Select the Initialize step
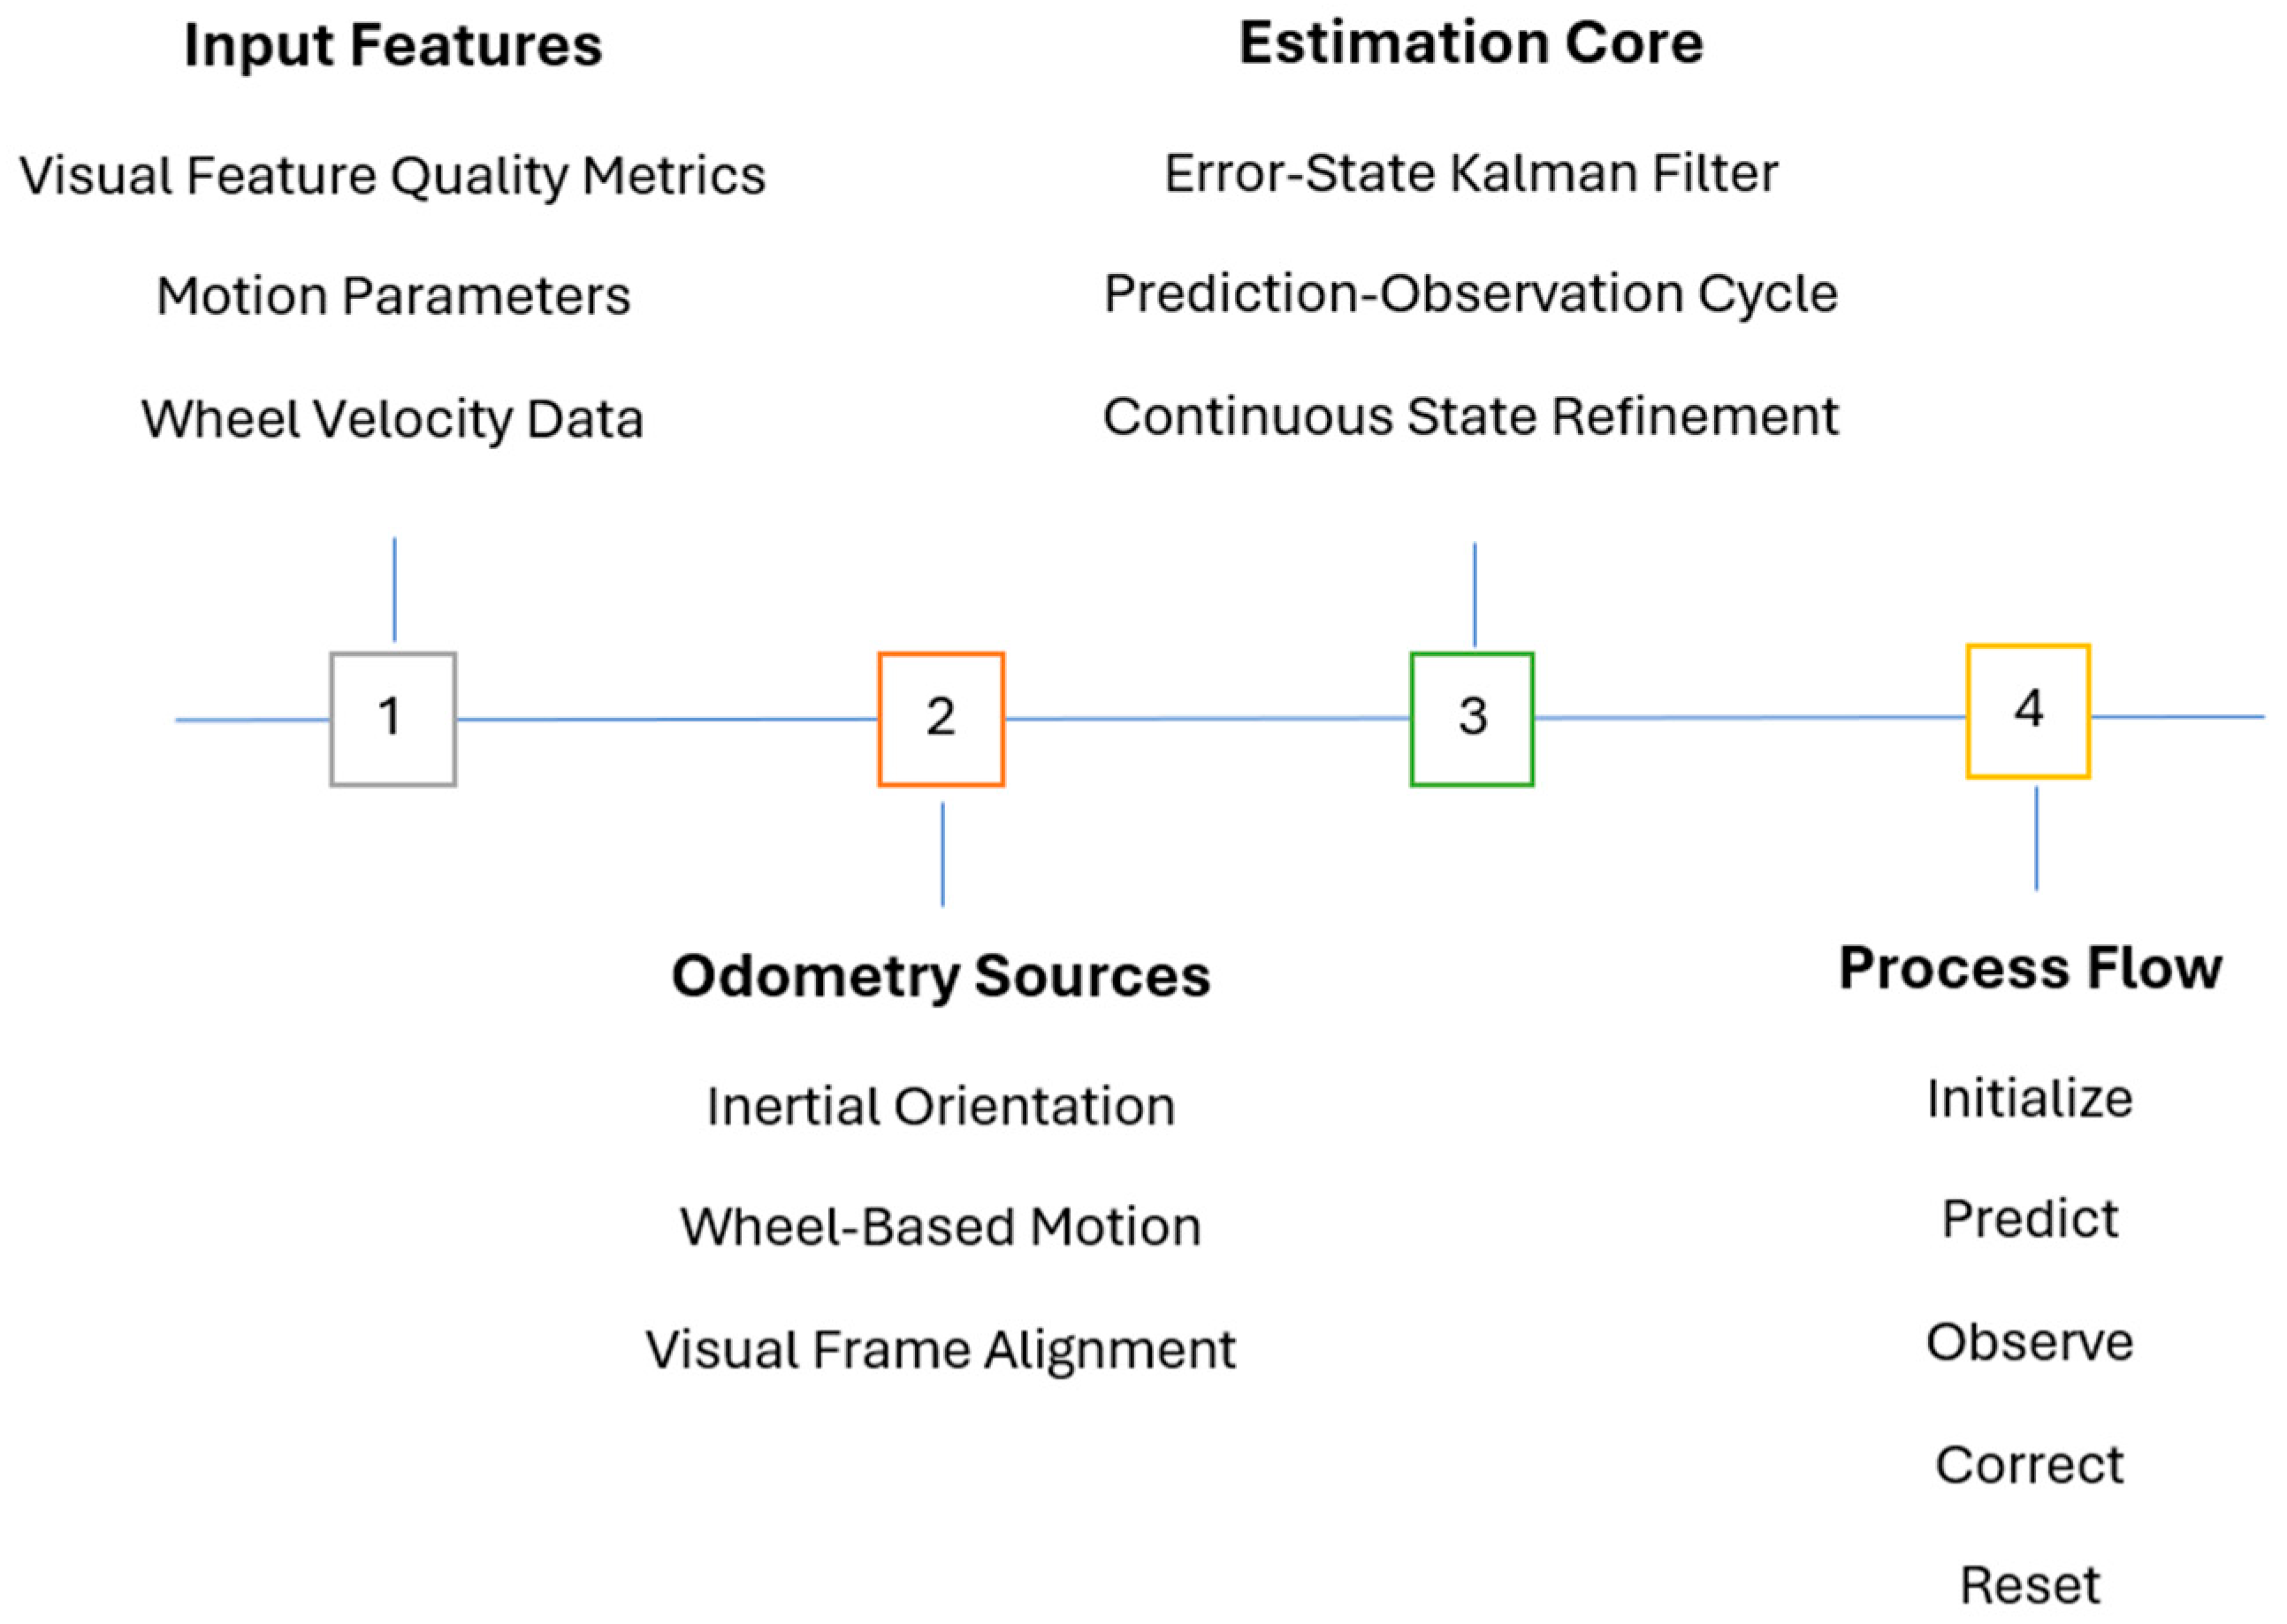 [x=2030, y=1099]
